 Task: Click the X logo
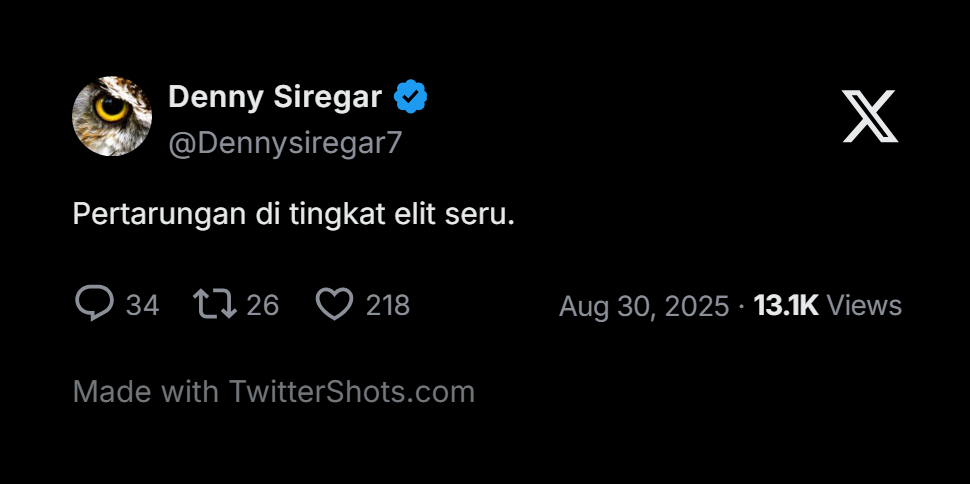coord(869,116)
